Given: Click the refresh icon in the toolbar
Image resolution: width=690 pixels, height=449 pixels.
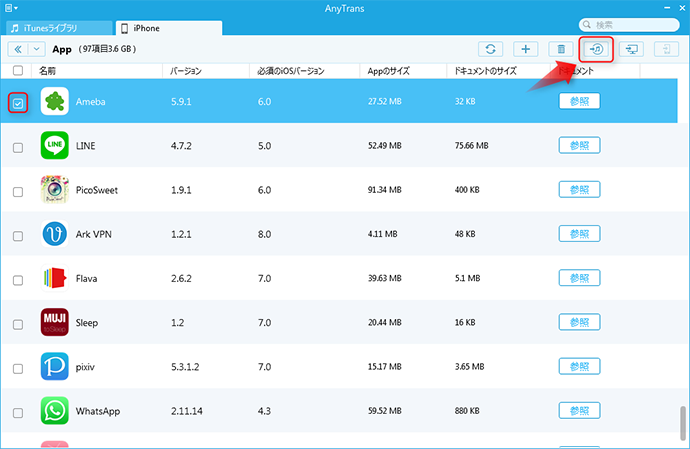Looking at the screenshot, I should coord(490,49).
